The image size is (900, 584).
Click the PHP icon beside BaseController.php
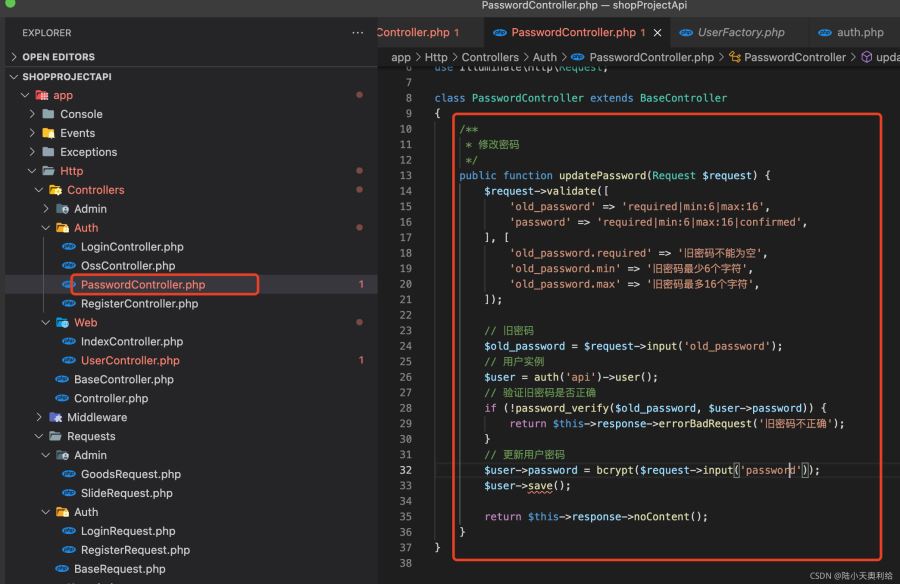click(62, 380)
